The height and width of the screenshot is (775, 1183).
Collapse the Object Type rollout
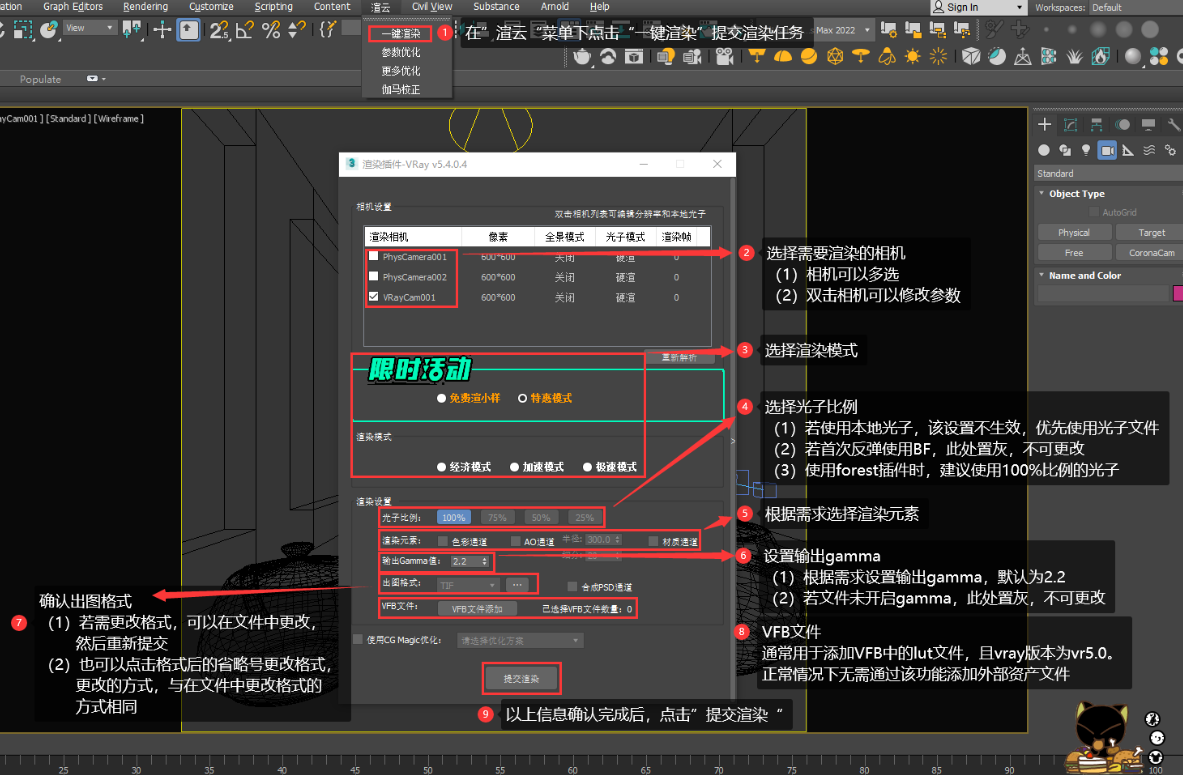click(1075, 194)
